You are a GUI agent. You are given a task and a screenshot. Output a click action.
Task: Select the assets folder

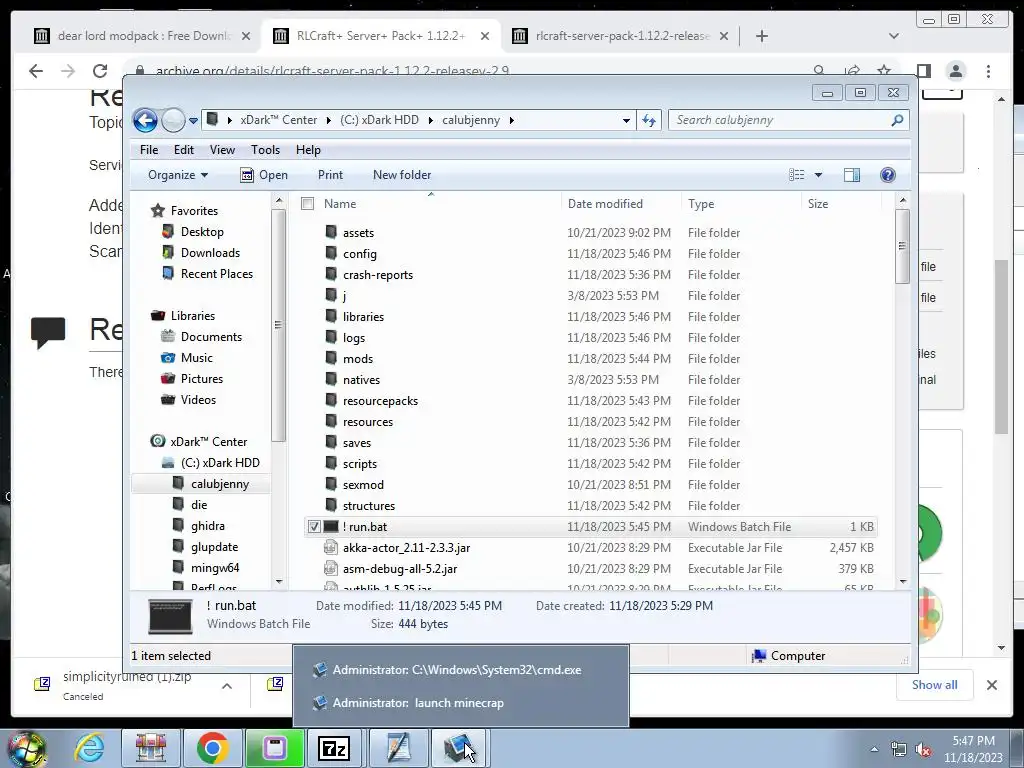pos(358,233)
